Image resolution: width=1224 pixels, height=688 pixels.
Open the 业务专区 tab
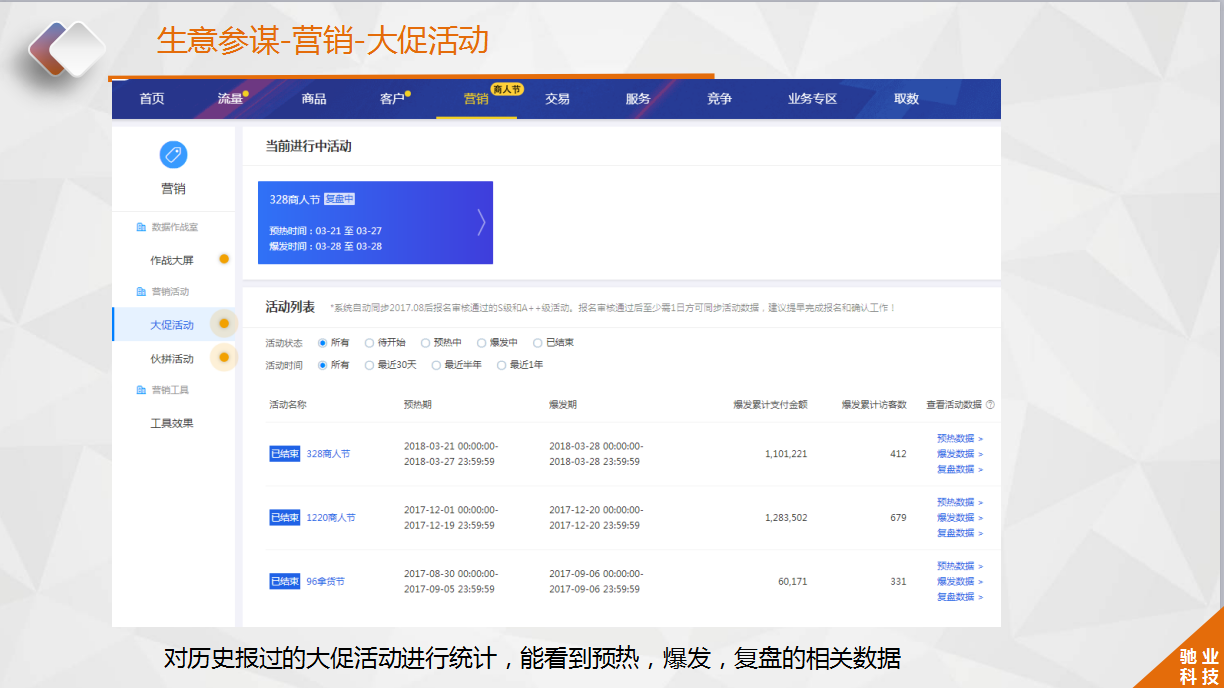point(812,99)
